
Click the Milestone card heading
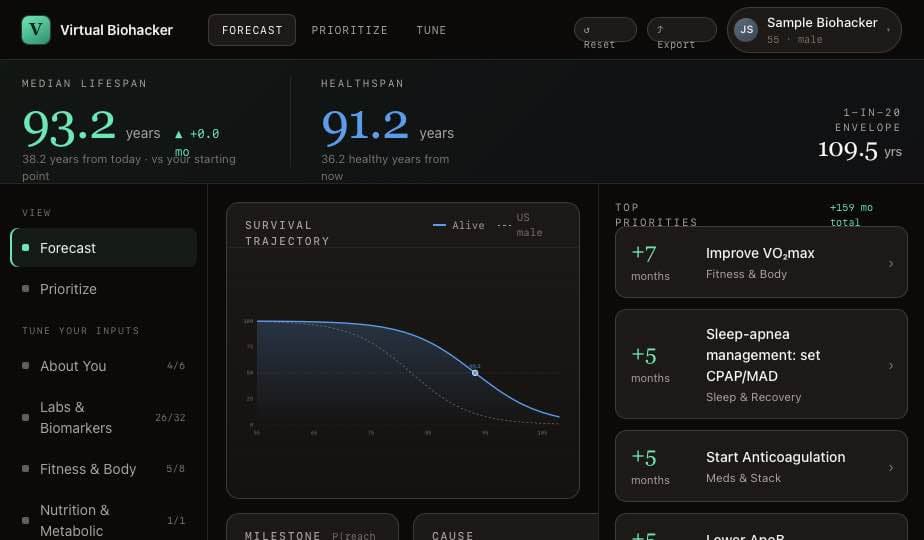point(283,535)
